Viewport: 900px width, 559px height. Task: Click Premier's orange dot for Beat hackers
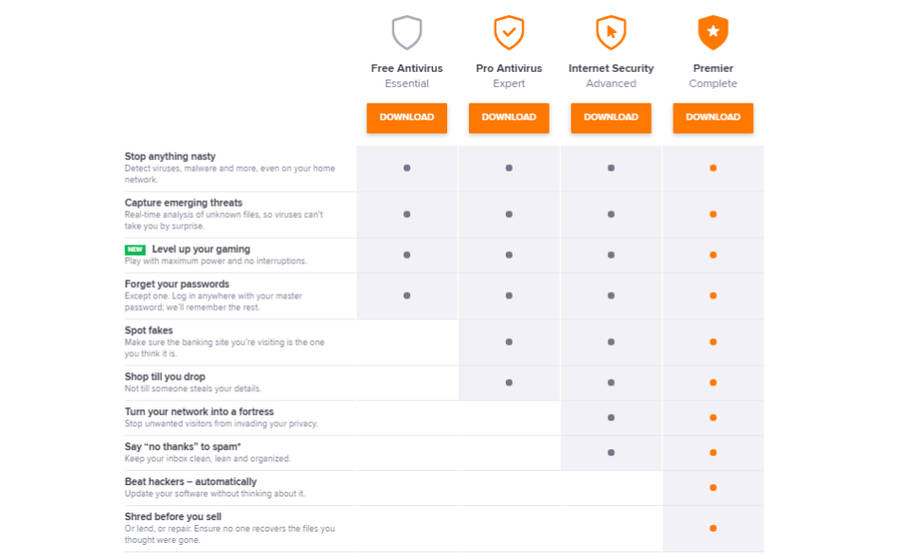(x=713, y=487)
